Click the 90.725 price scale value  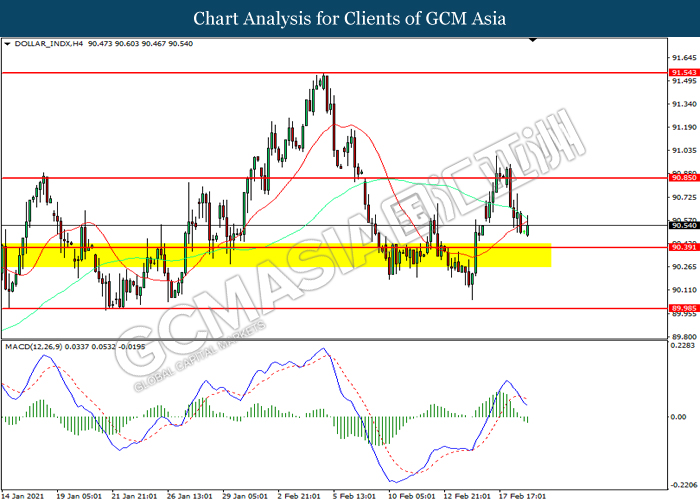tap(684, 197)
